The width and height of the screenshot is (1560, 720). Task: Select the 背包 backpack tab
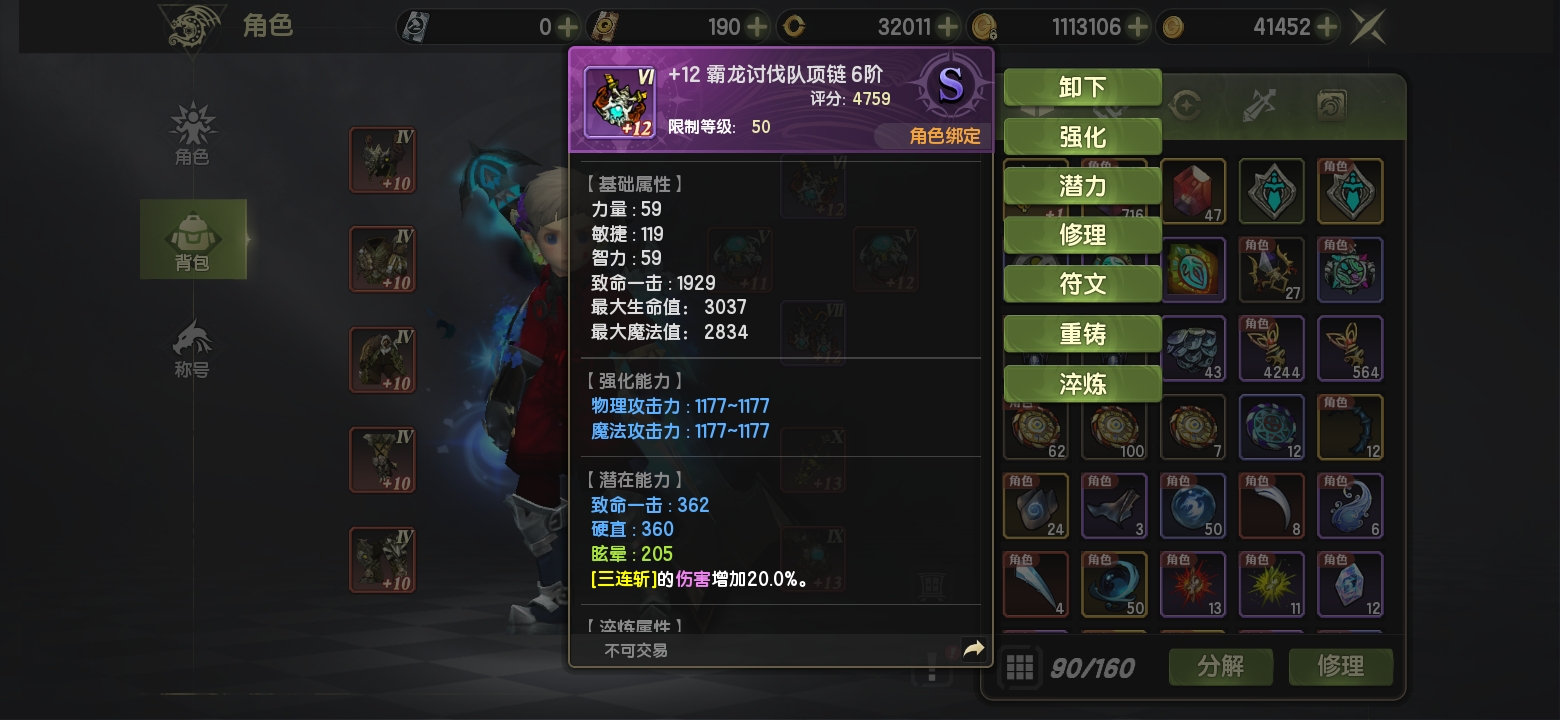click(x=193, y=240)
